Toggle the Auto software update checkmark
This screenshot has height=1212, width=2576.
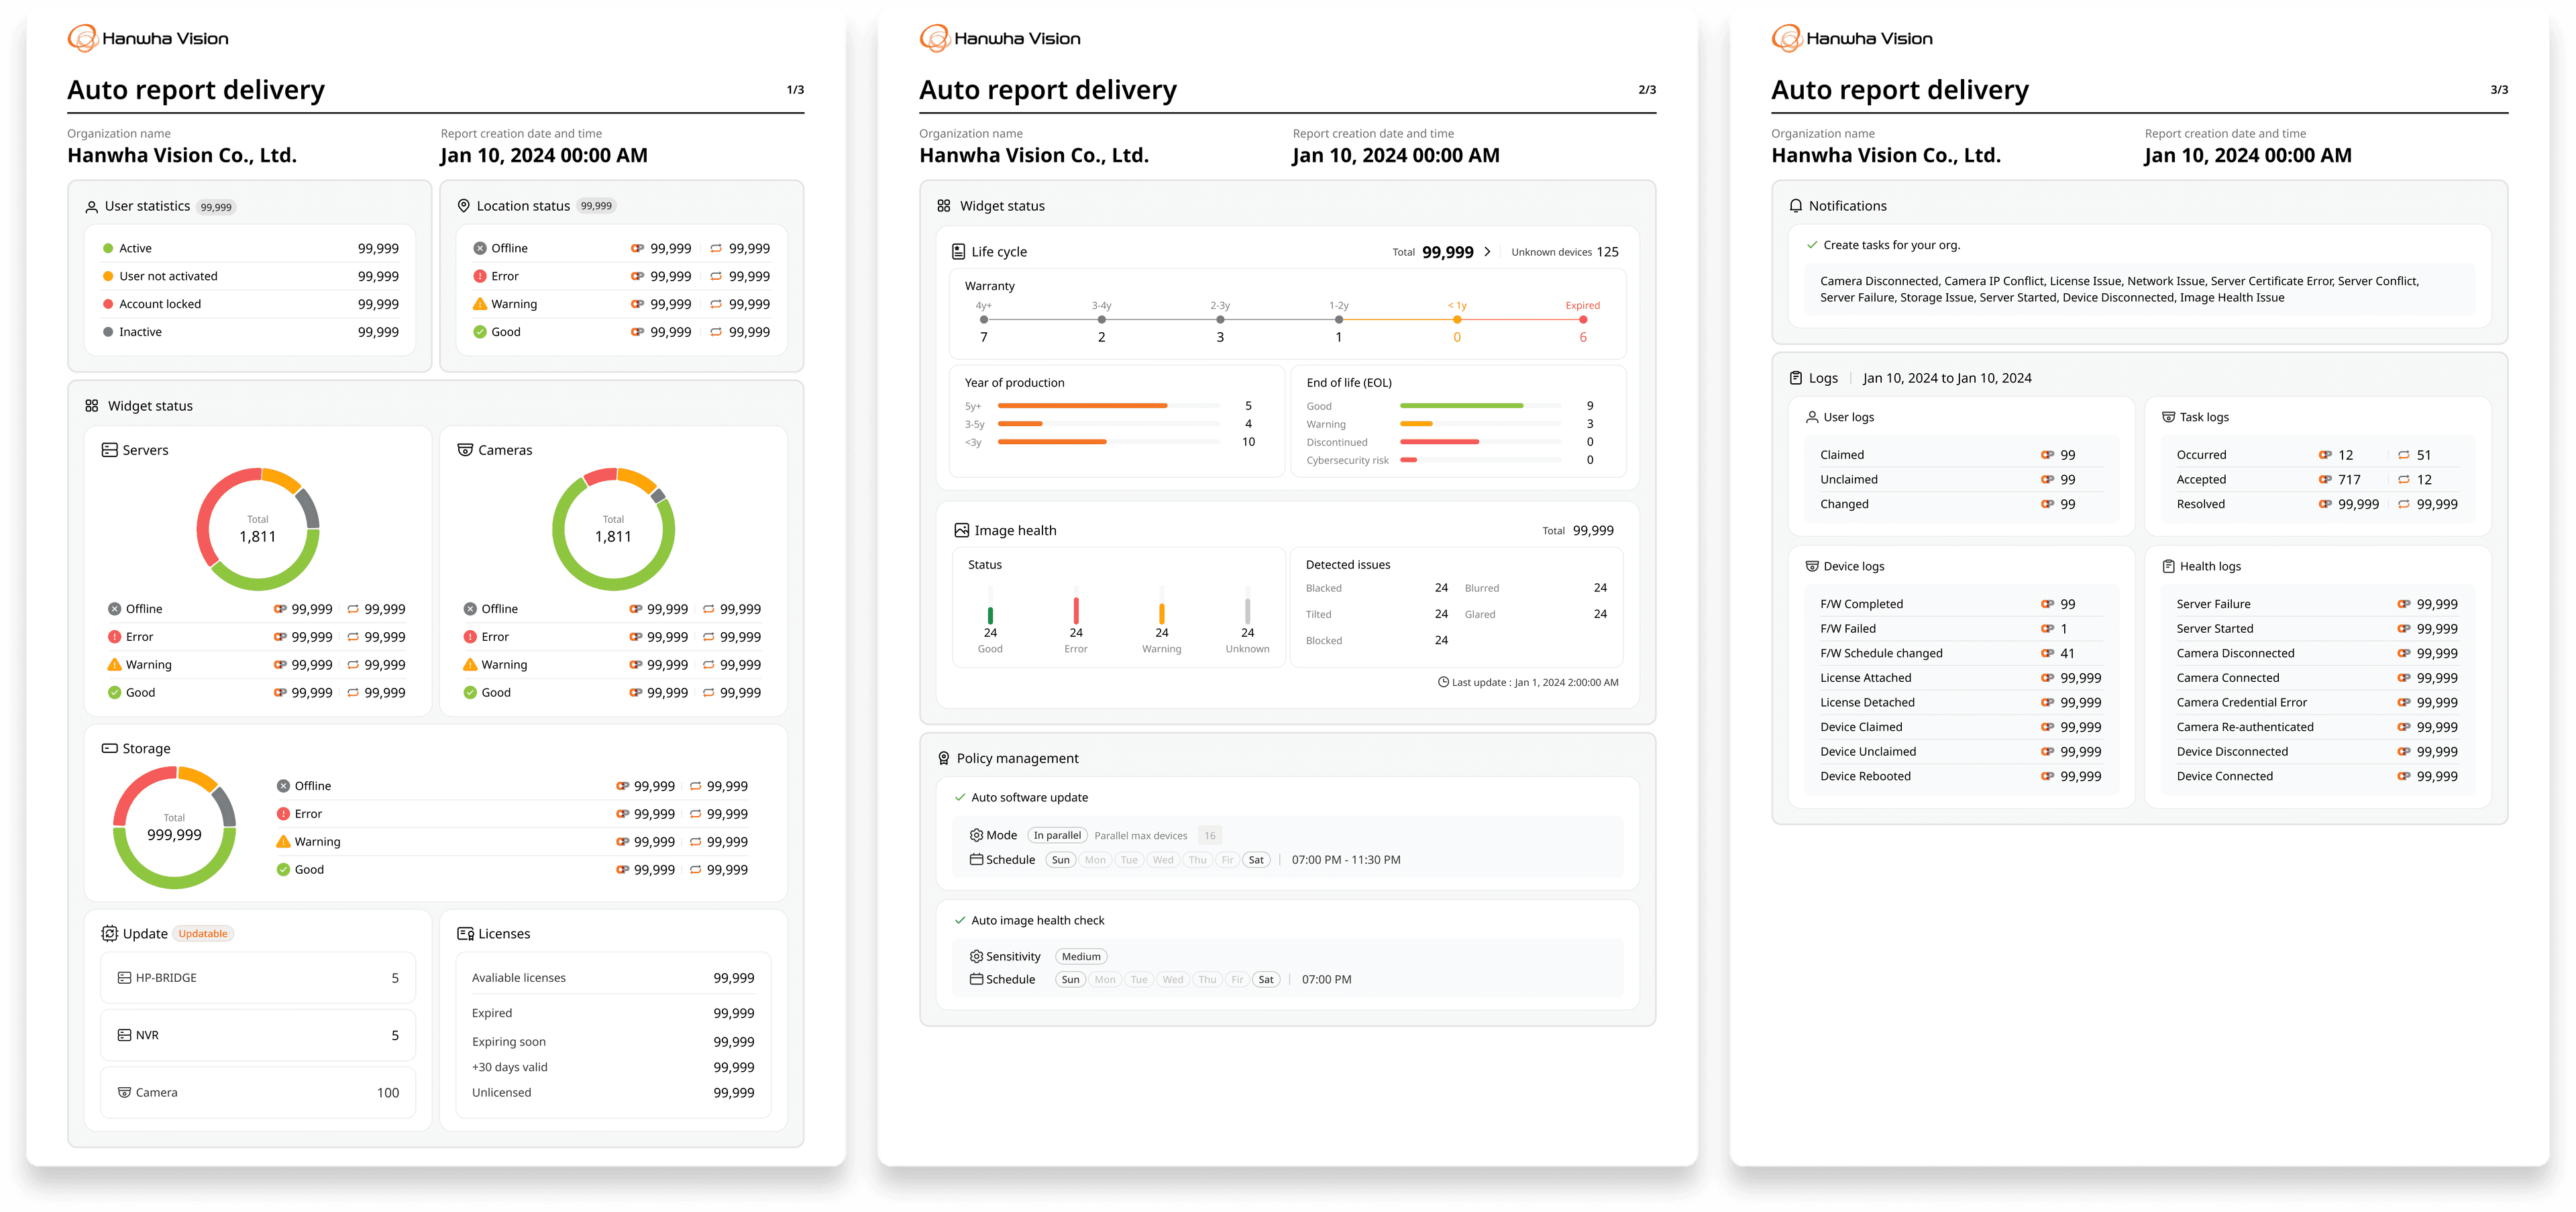[x=960, y=797]
